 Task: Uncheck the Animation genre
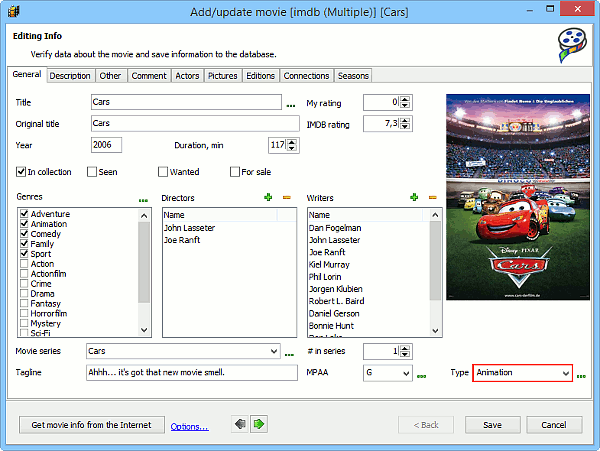[x=24, y=223]
